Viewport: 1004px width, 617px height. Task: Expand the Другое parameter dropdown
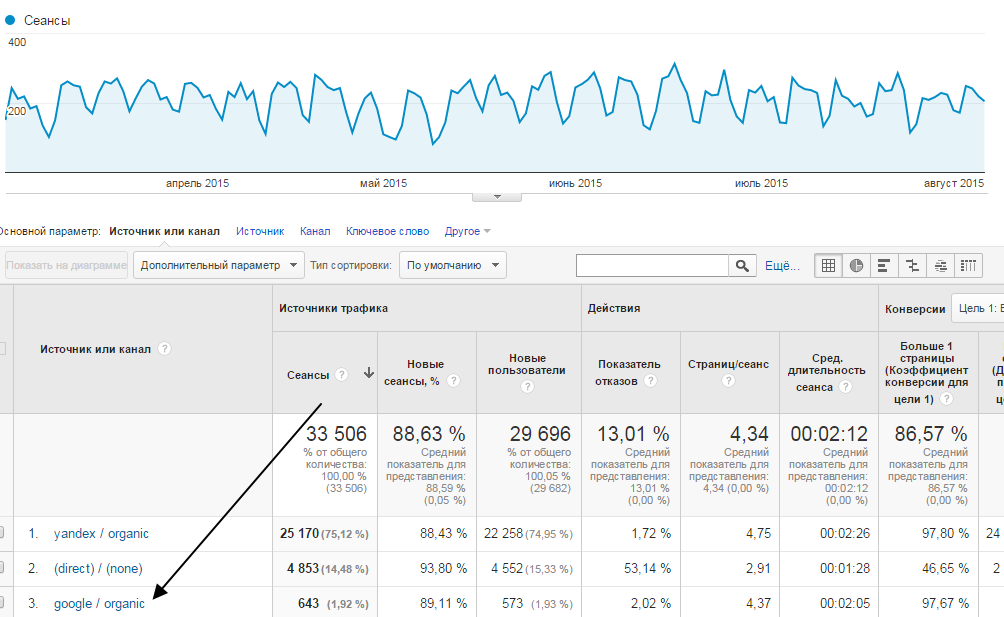pos(467,231)
